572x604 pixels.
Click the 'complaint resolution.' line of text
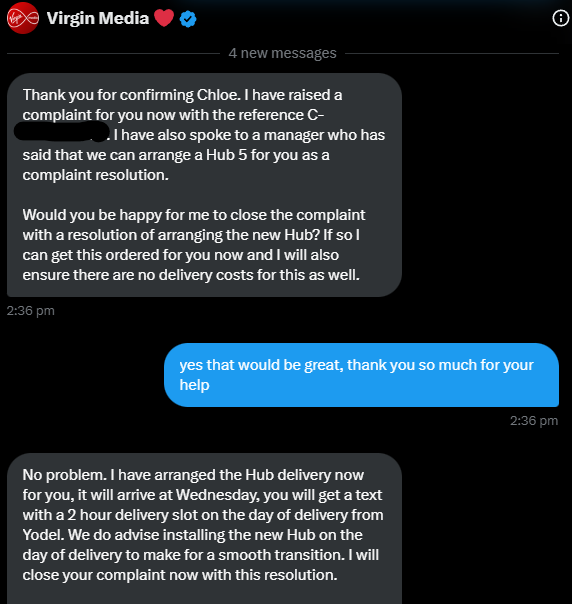coord(96,175)
